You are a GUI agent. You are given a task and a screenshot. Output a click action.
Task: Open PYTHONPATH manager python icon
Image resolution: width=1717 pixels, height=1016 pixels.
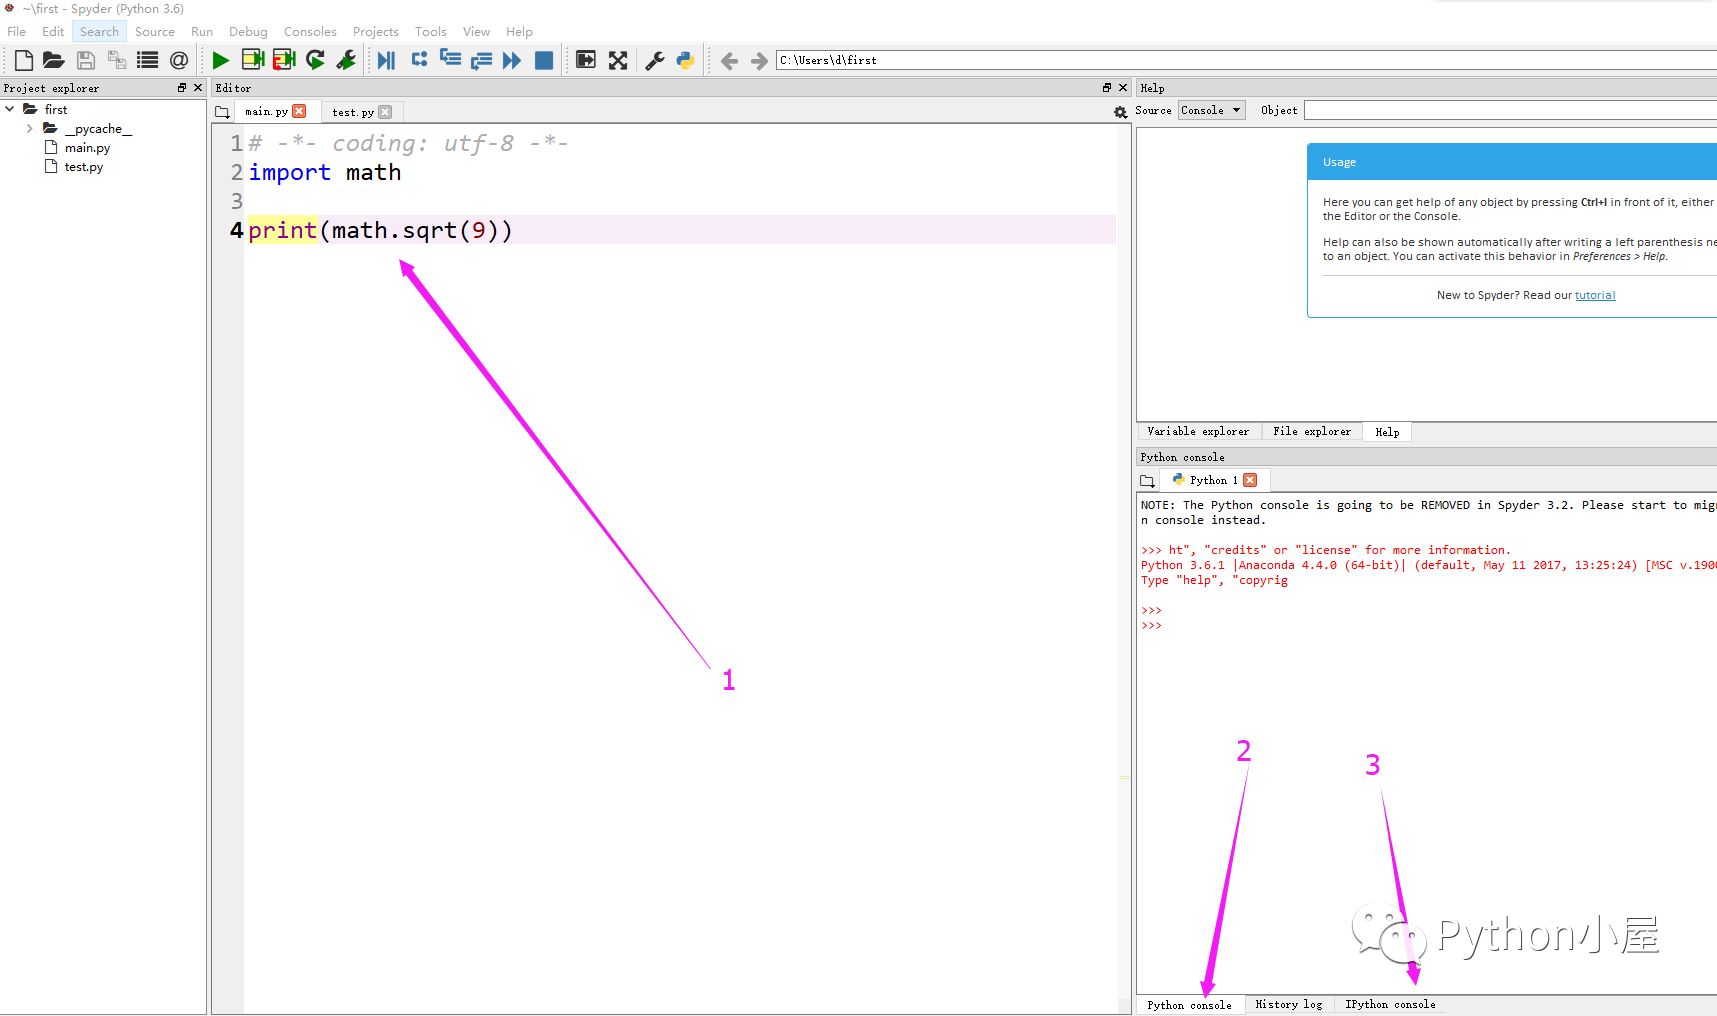click(685, 60)
